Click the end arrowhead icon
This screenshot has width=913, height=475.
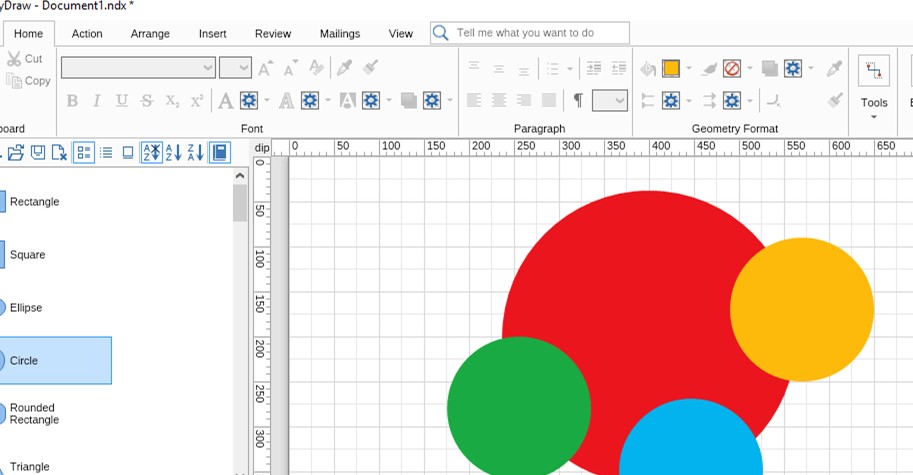(x=709, y=101)
